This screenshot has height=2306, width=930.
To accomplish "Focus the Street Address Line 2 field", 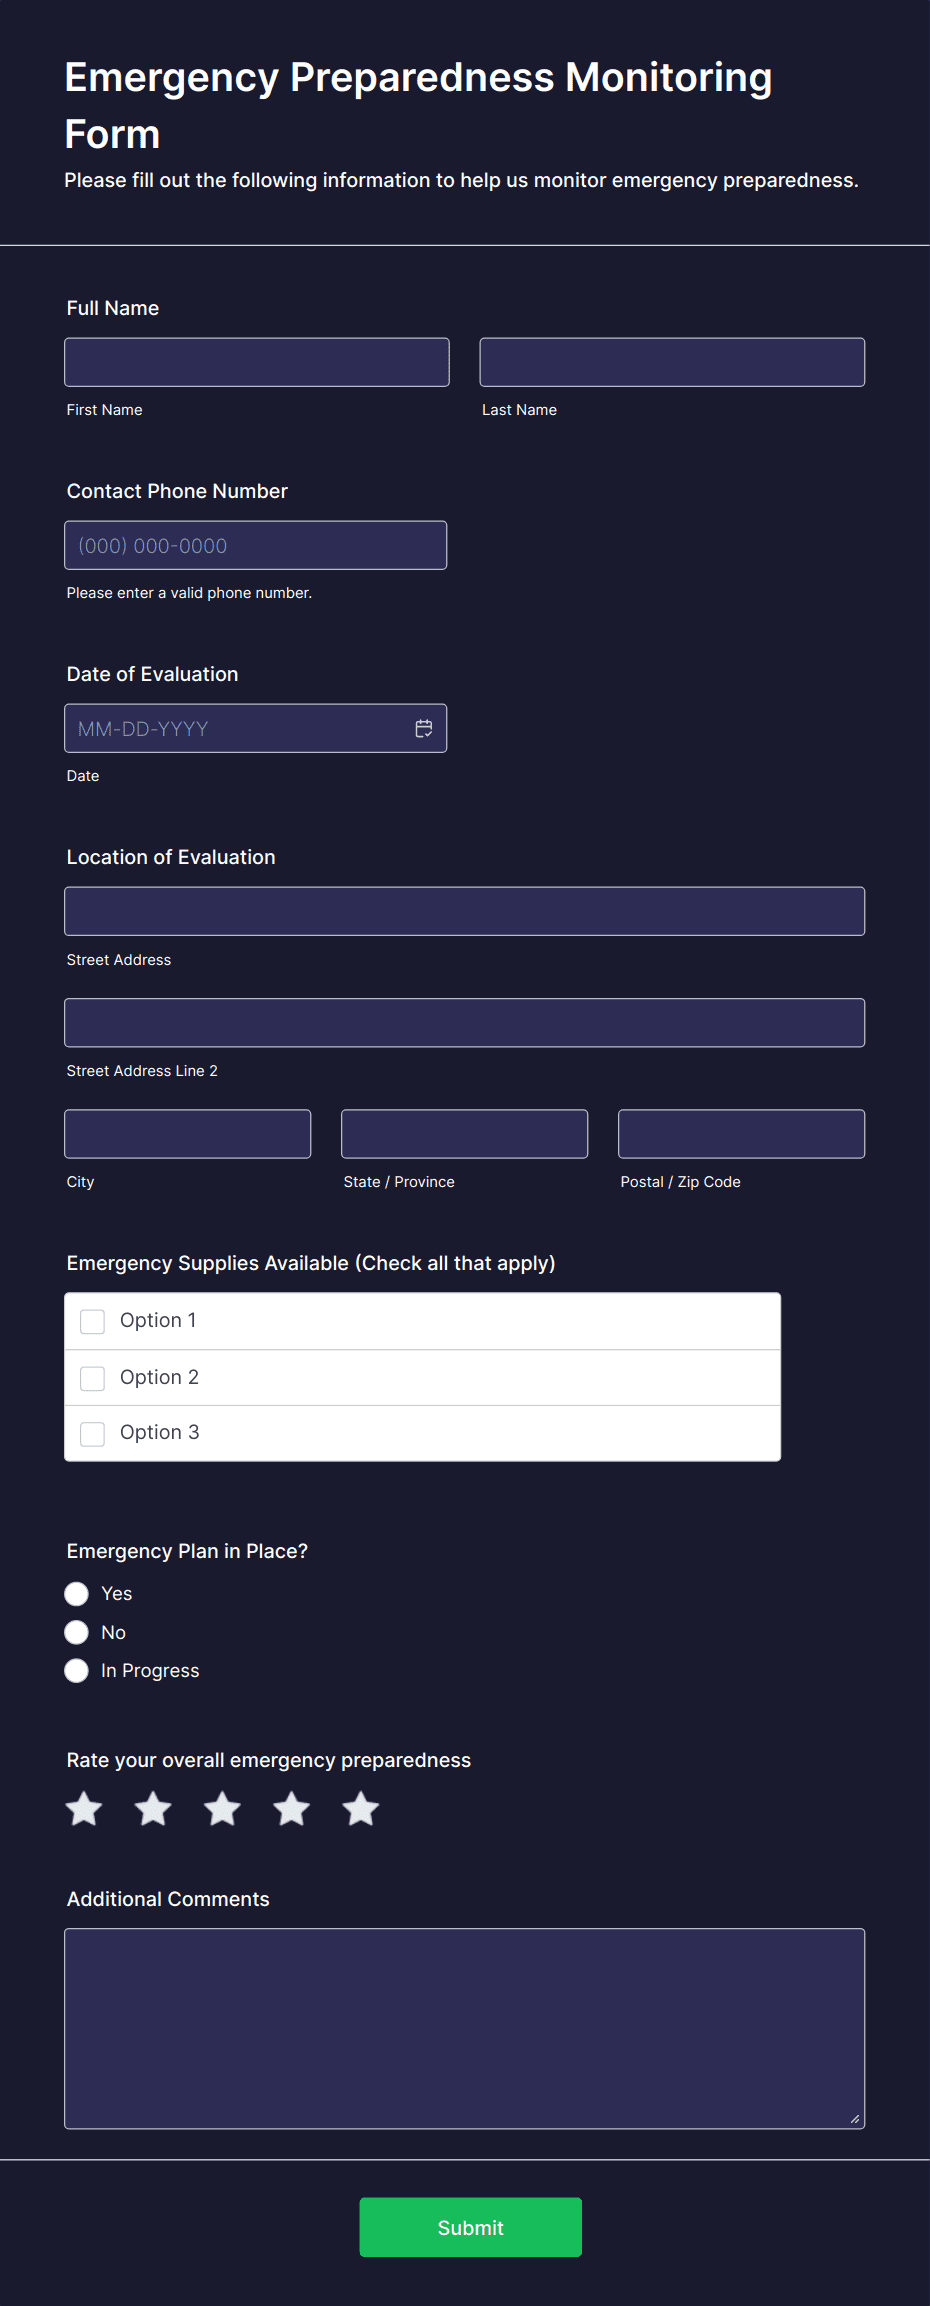I will pyautogui.click(x=465, y=1023).
